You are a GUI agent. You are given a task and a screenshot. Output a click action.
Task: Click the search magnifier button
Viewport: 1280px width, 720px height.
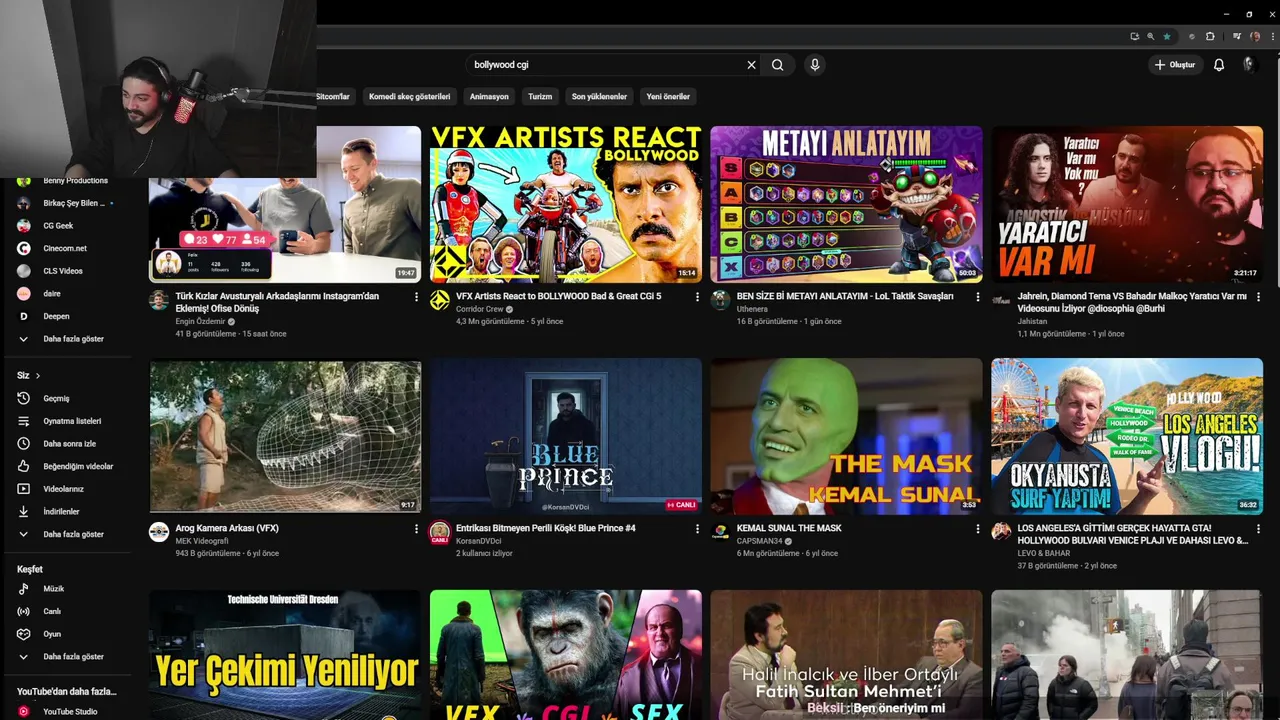778,65
